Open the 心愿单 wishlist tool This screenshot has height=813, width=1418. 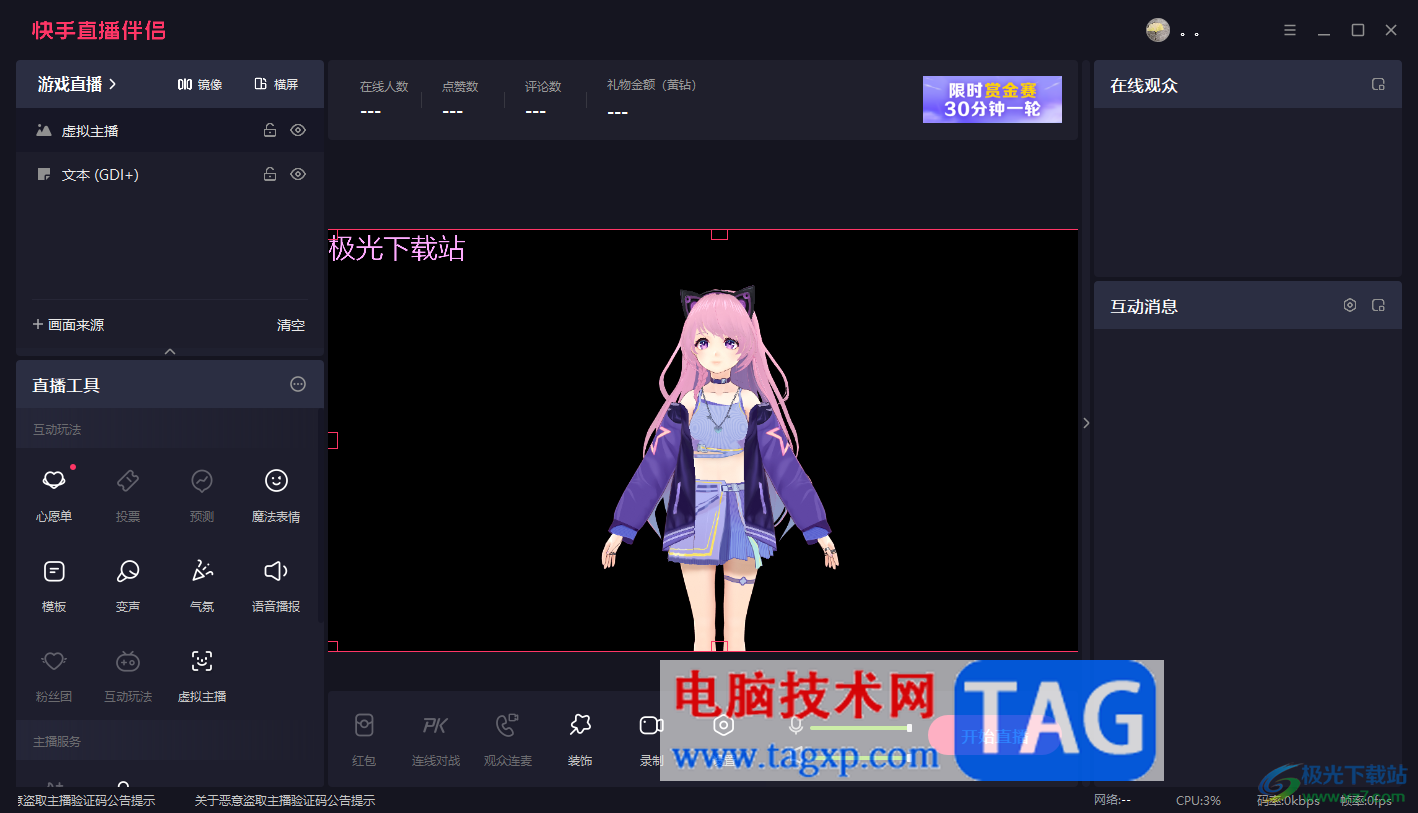click(54, 494)
